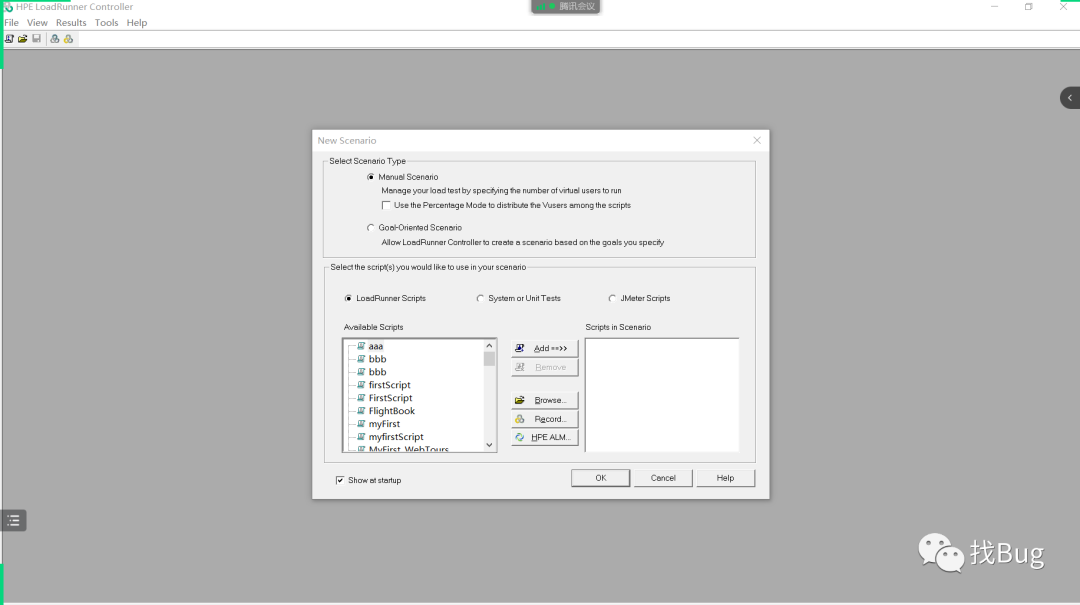Screen dimensions: 1080x605
Task: Click the New Scenario toolbar icon
Action: click(x=9, y=39)
